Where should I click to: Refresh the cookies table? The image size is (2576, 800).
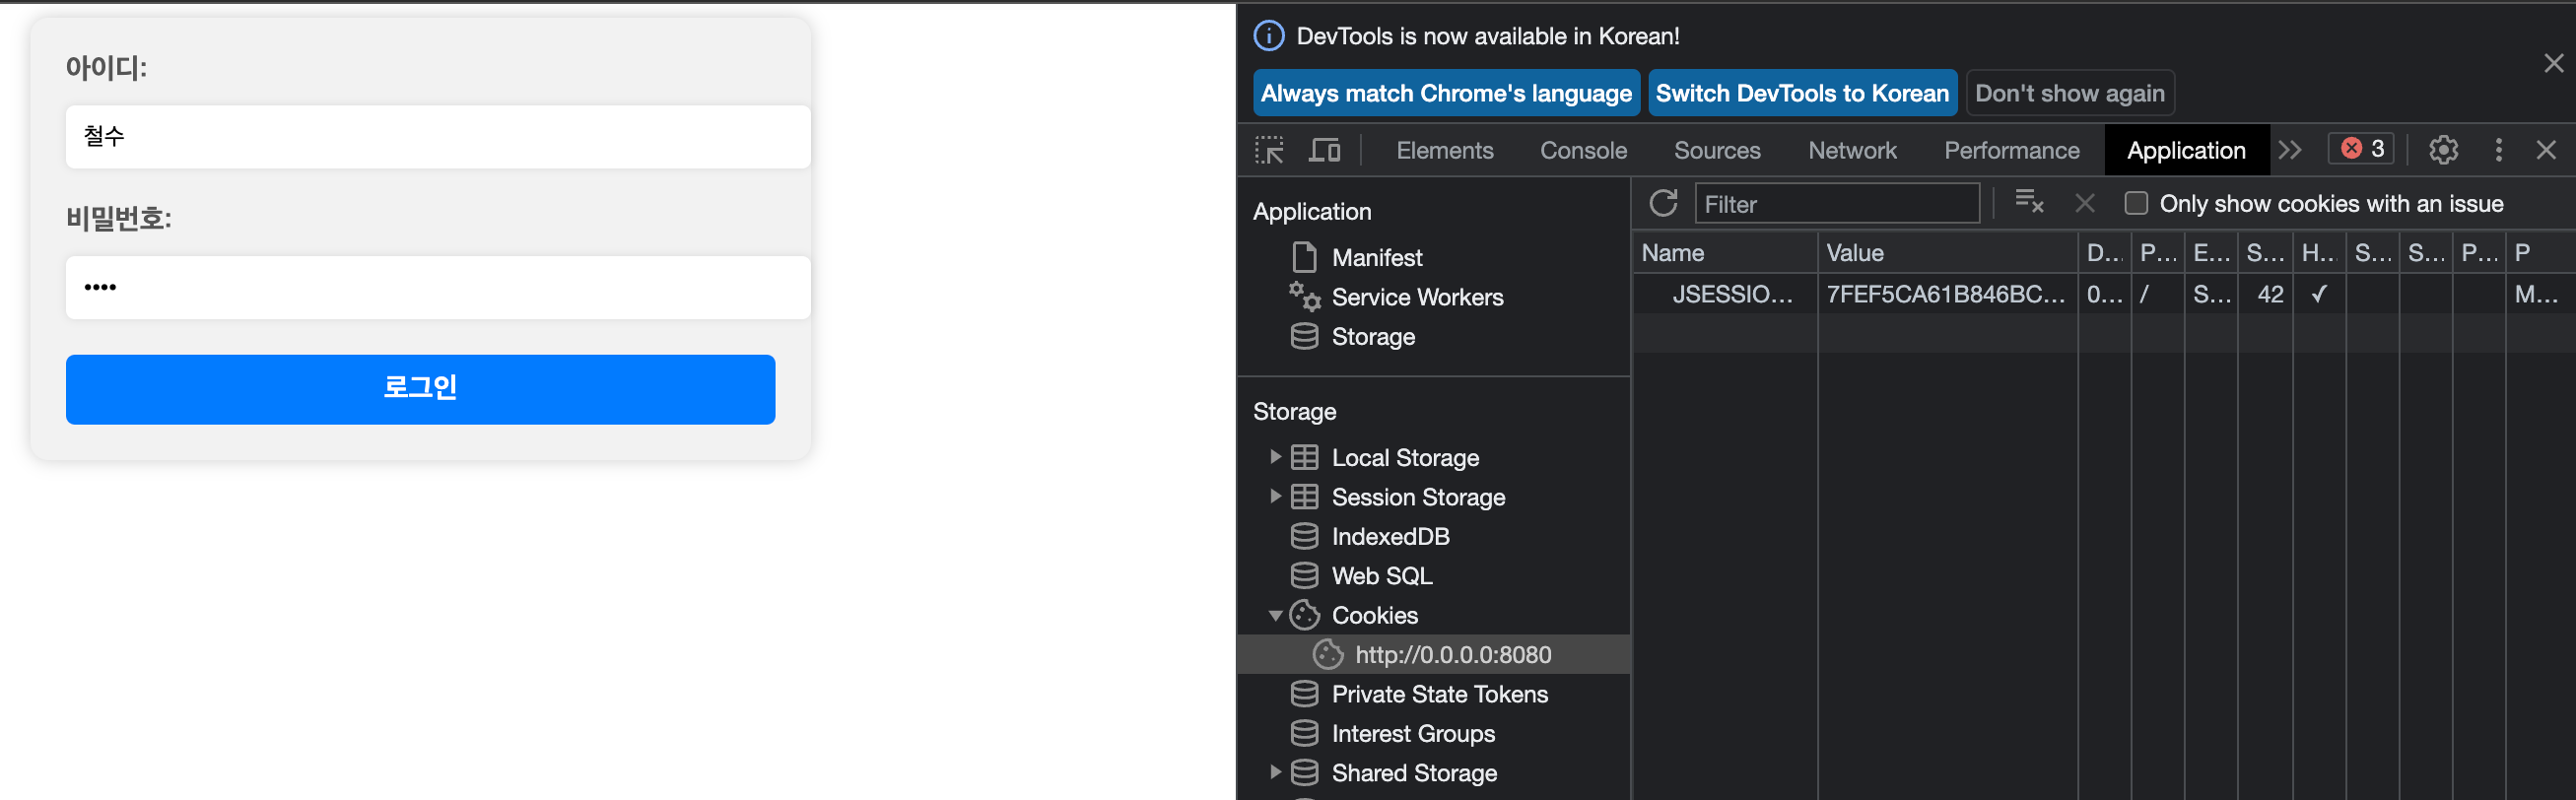click(x=1663, y=203)
